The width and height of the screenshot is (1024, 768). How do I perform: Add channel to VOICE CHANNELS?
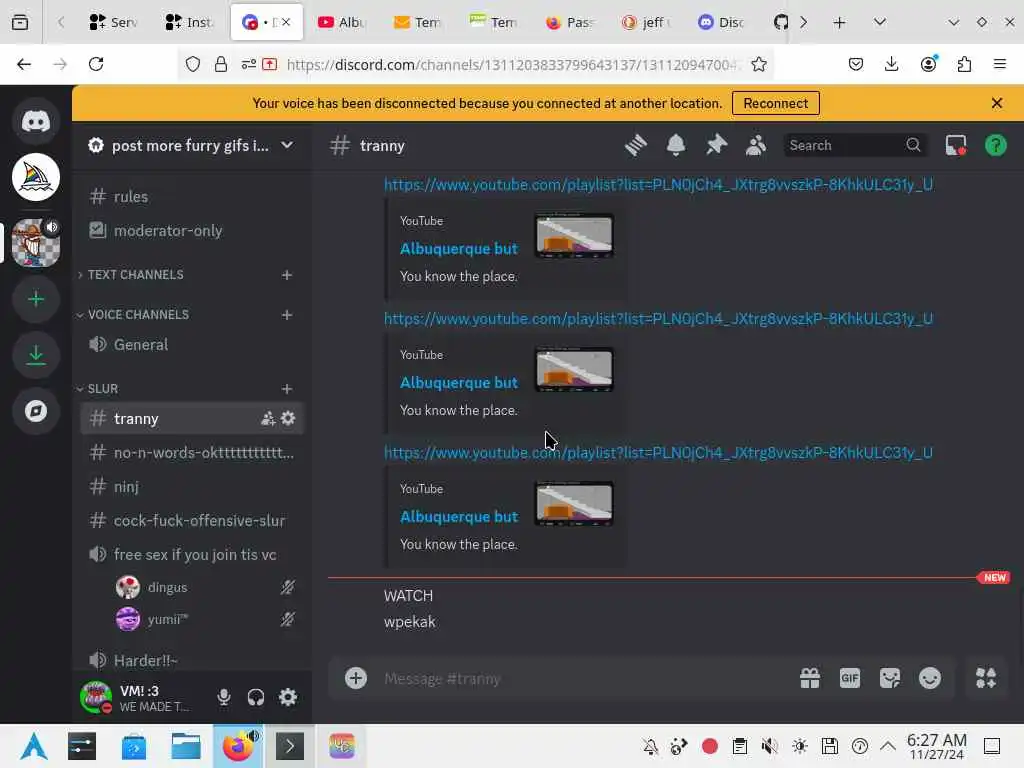tap(287, 315)
